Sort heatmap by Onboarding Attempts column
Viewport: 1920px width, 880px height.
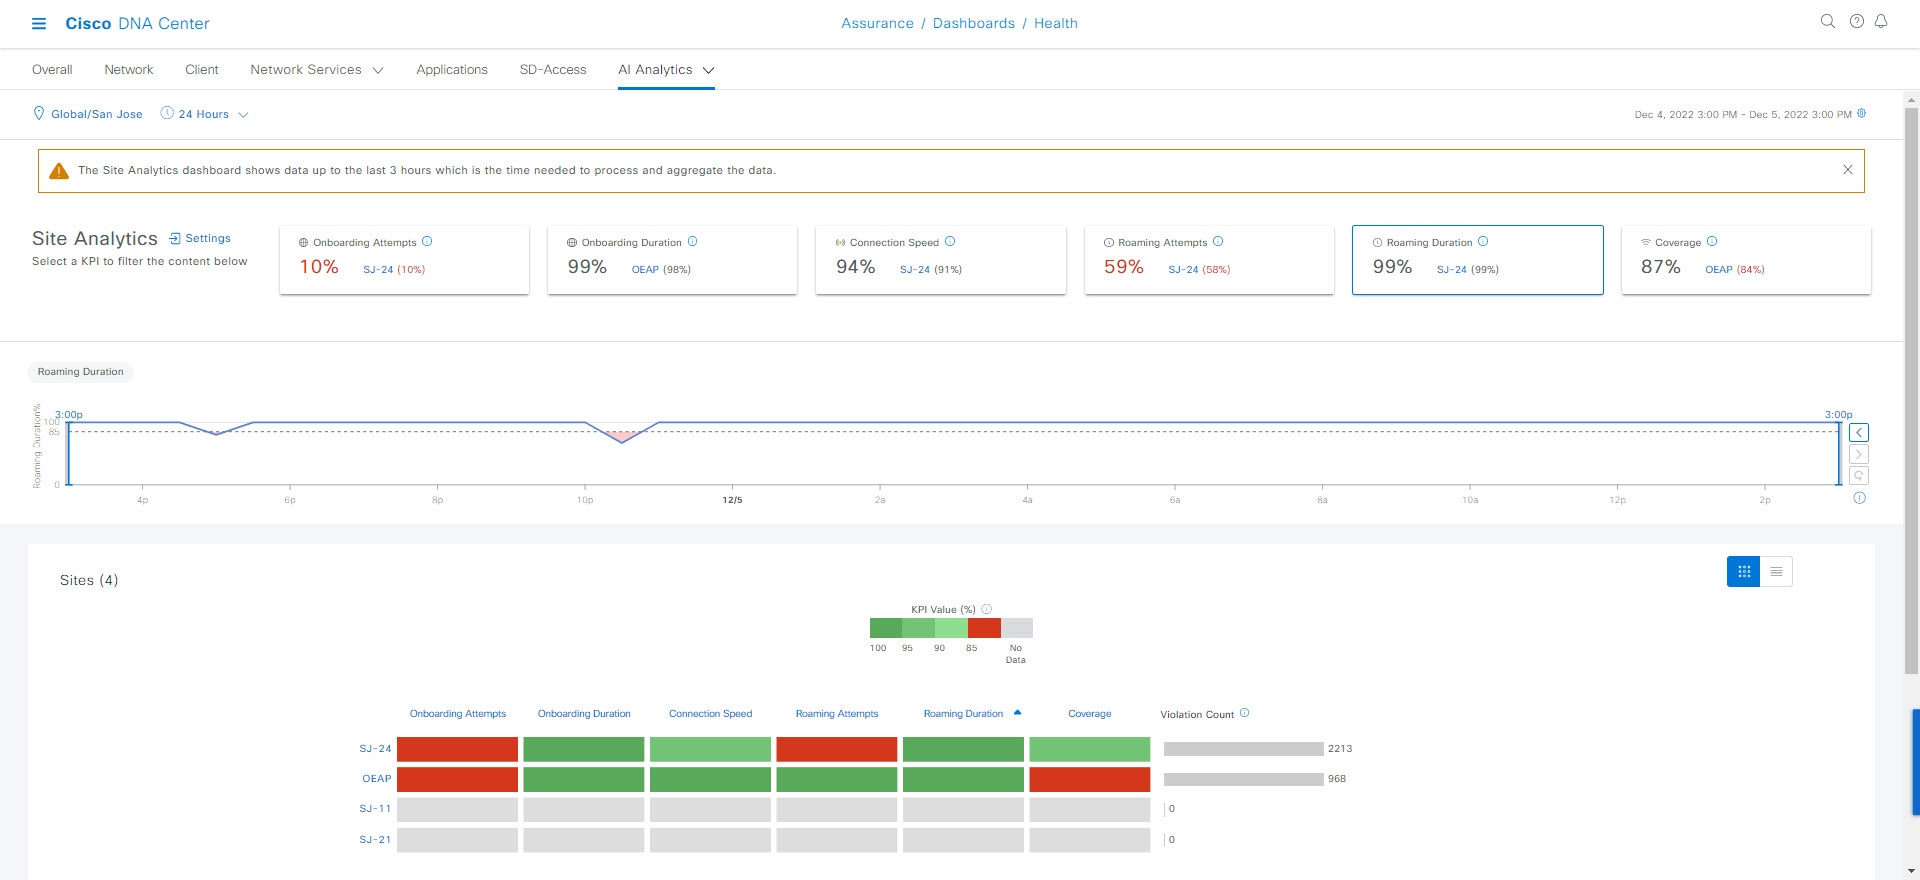458,713
